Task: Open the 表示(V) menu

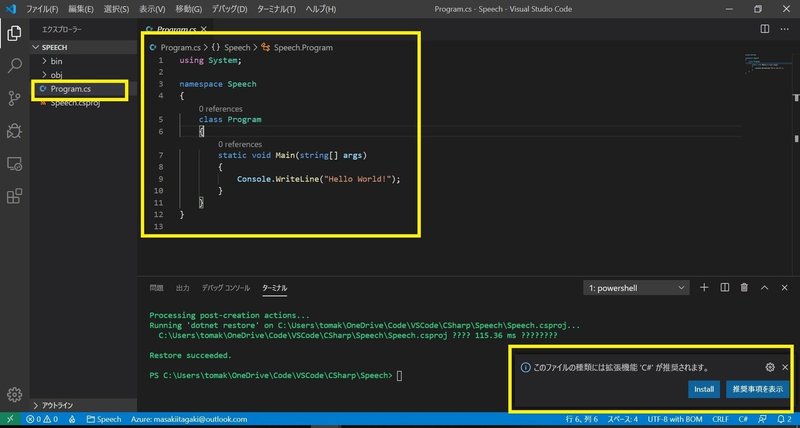Action: click(152, 9)
